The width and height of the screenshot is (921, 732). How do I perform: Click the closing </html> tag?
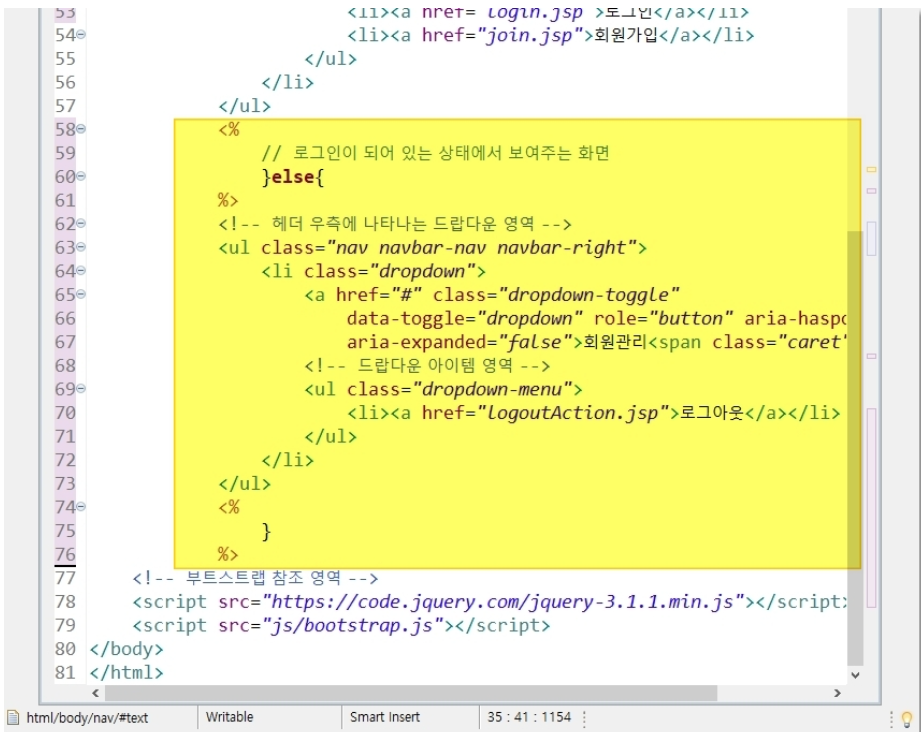[126, 673]
